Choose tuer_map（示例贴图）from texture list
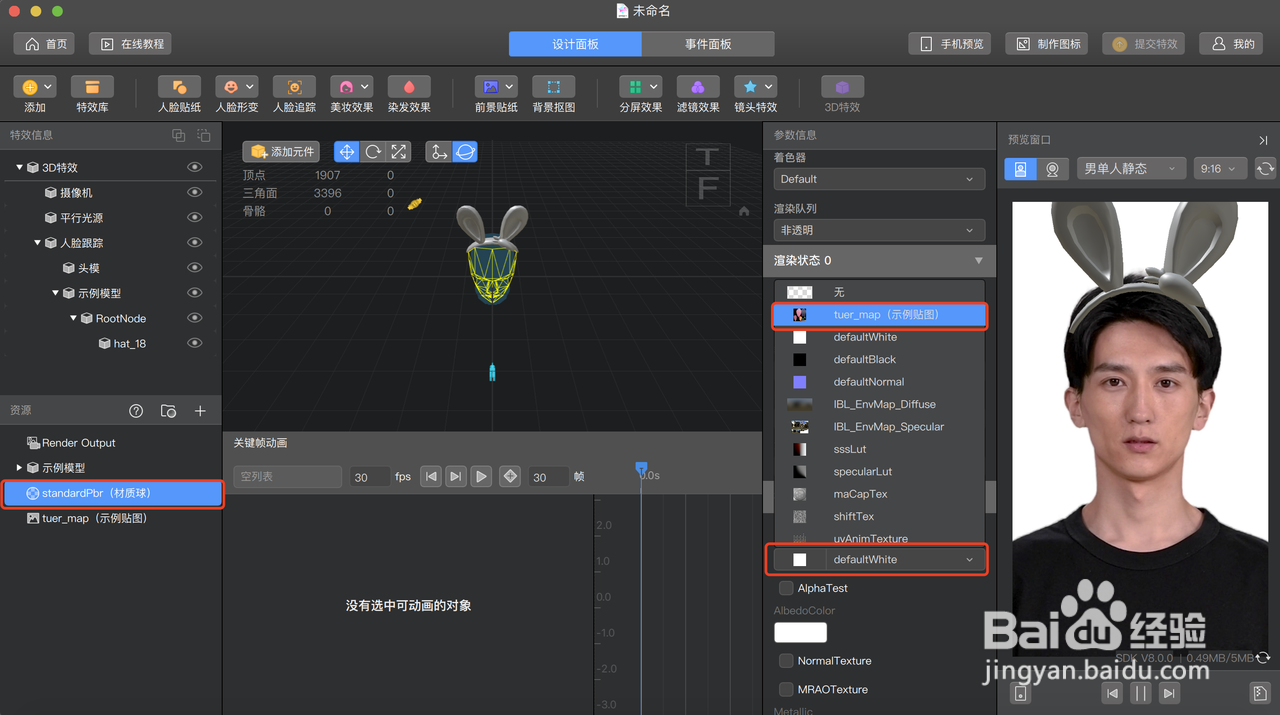The image size is (1280, 715). point(879,315)
